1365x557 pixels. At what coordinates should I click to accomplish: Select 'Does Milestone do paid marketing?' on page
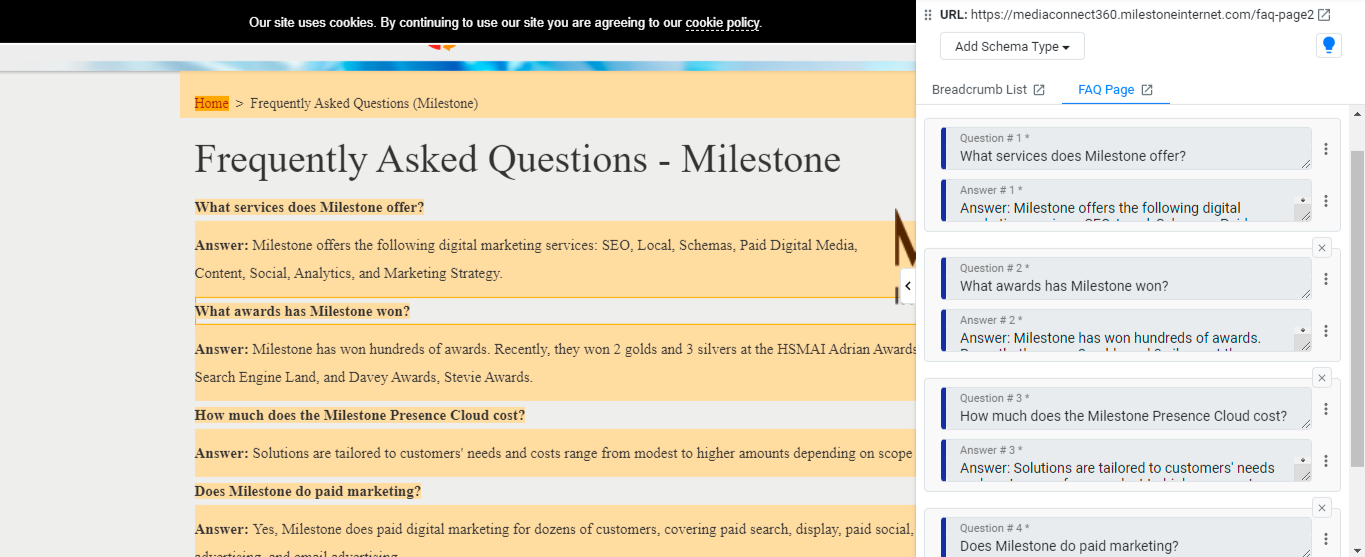coord(308,491)
